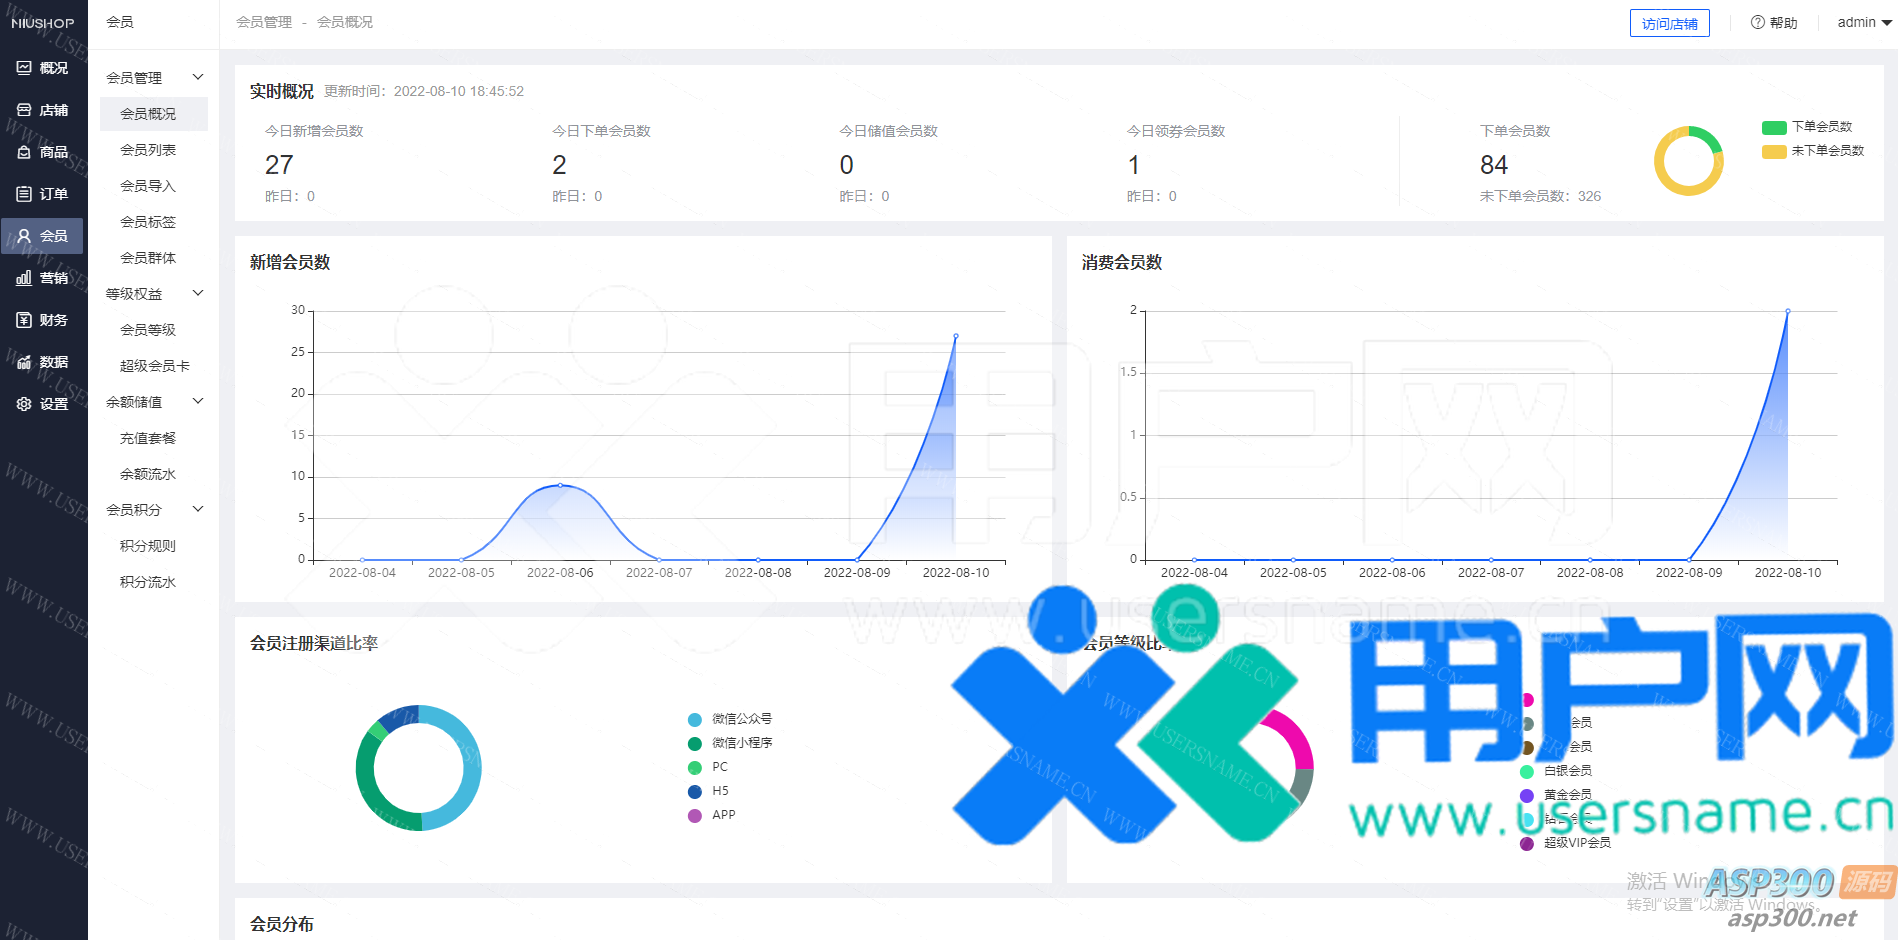This screenshot has height=940, width=1898.
Task: Open the 商品 products sidebar icon
Action: tap(24, 152)
